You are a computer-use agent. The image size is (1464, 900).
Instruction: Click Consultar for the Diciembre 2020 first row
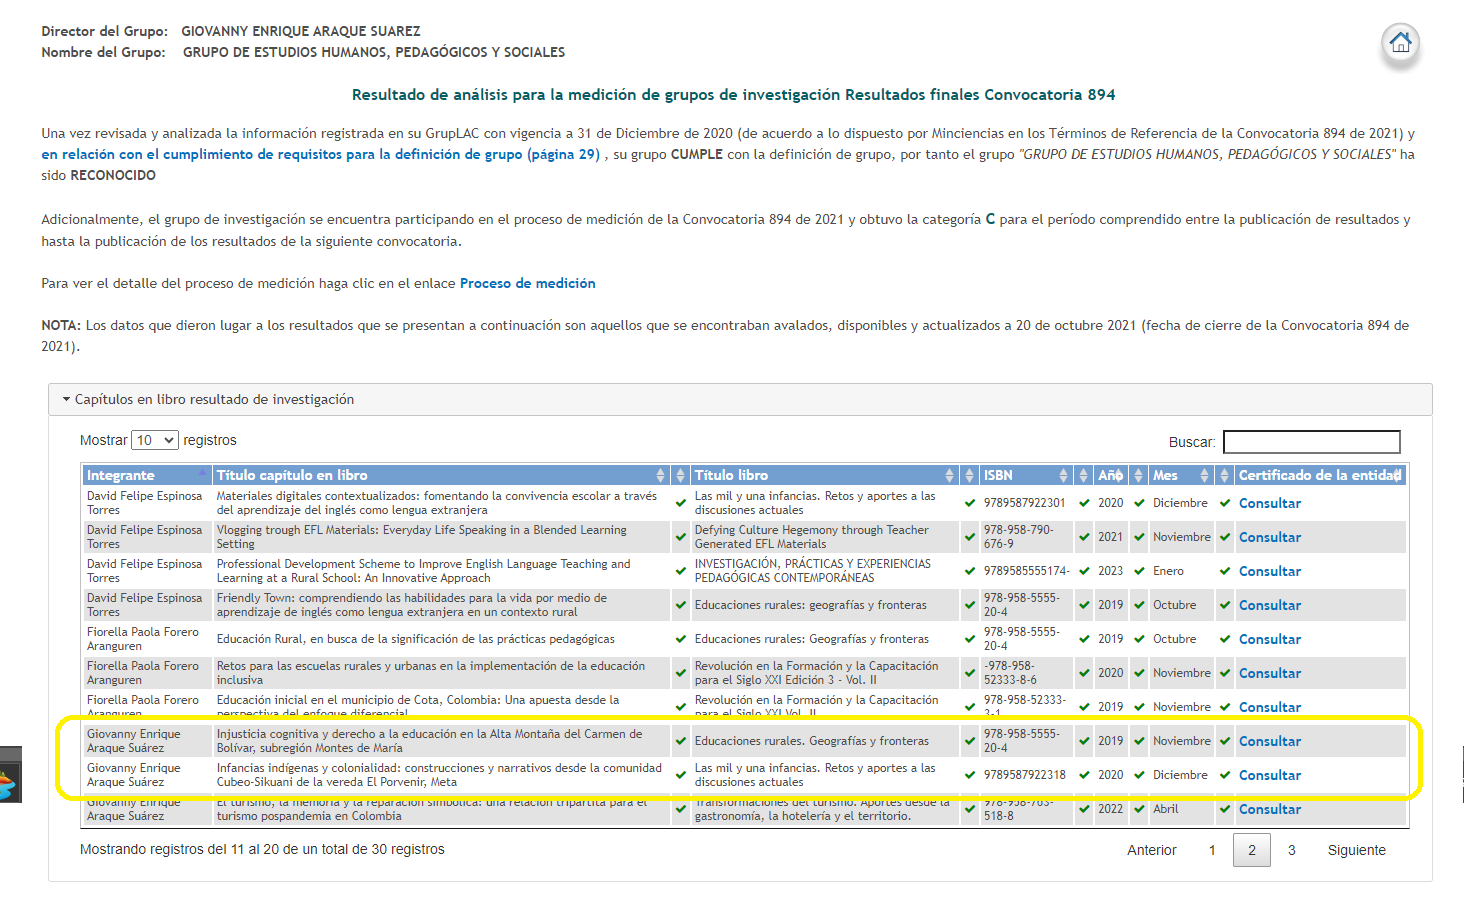(1269, 503)
